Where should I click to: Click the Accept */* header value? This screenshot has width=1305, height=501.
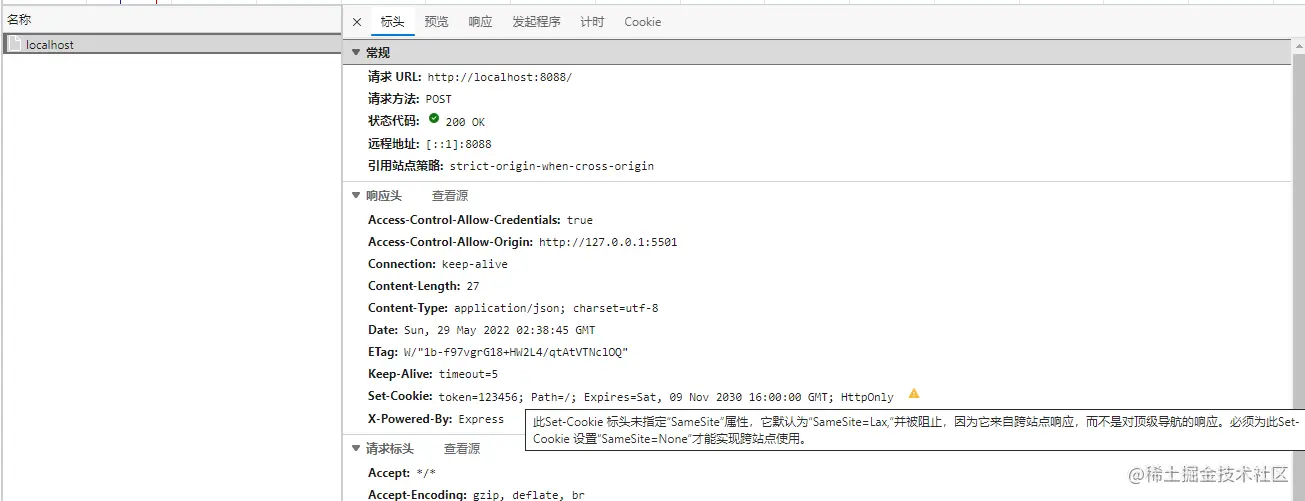coord(425,473)
